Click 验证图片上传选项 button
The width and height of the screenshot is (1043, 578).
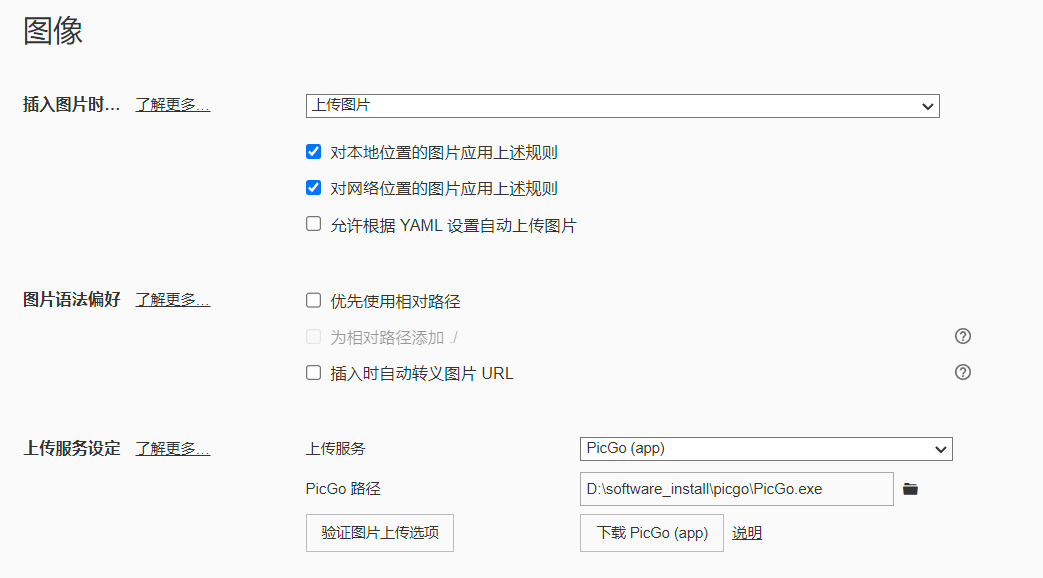pos(379,532)
